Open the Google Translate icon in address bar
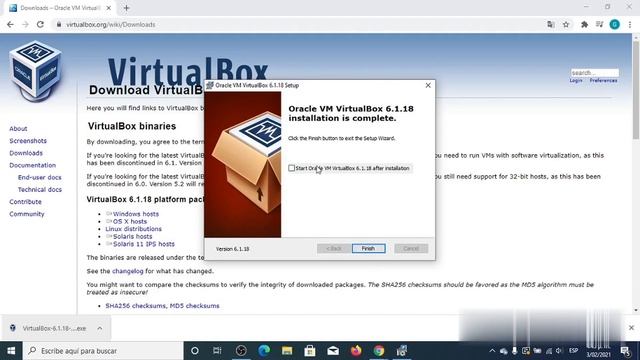This screenshot has height=360, width=640. [551, 24]
